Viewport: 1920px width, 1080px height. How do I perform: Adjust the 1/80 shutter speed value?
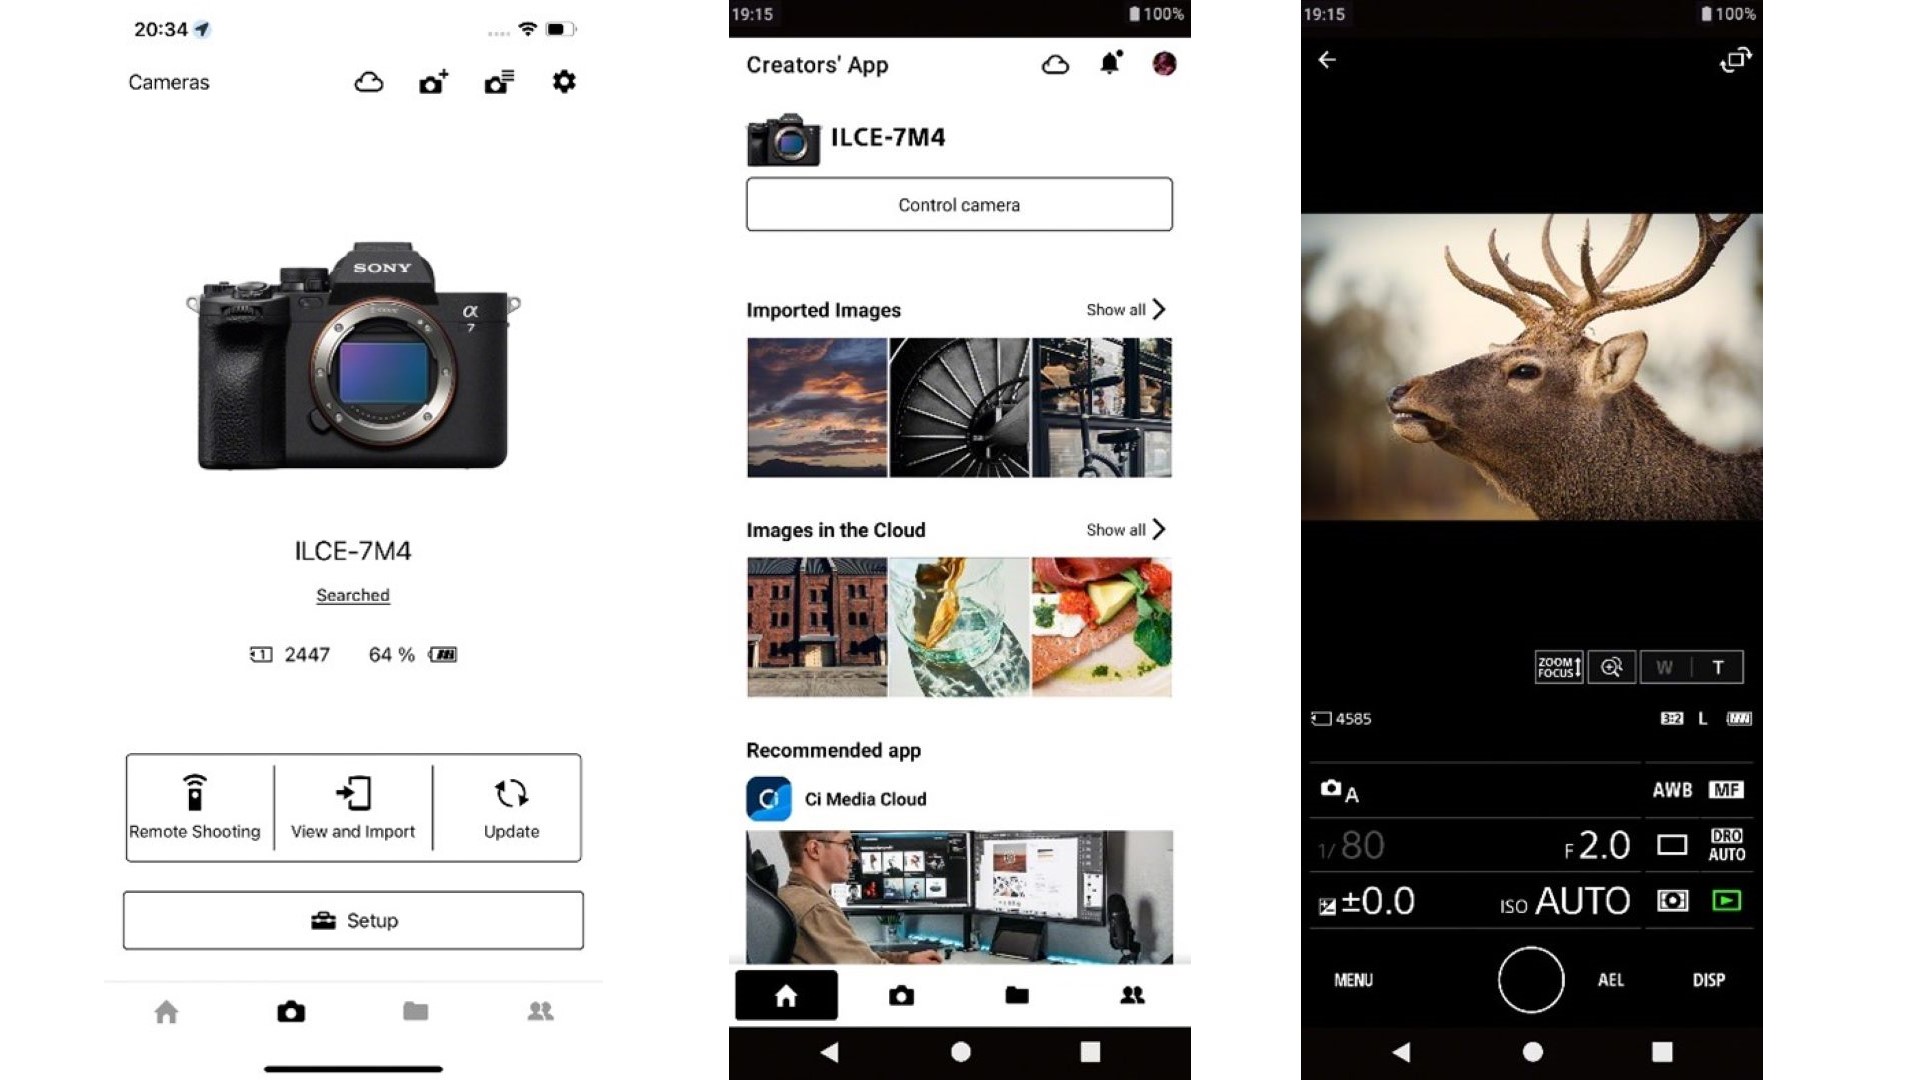pyautogui.click(x=1351, y=846)
